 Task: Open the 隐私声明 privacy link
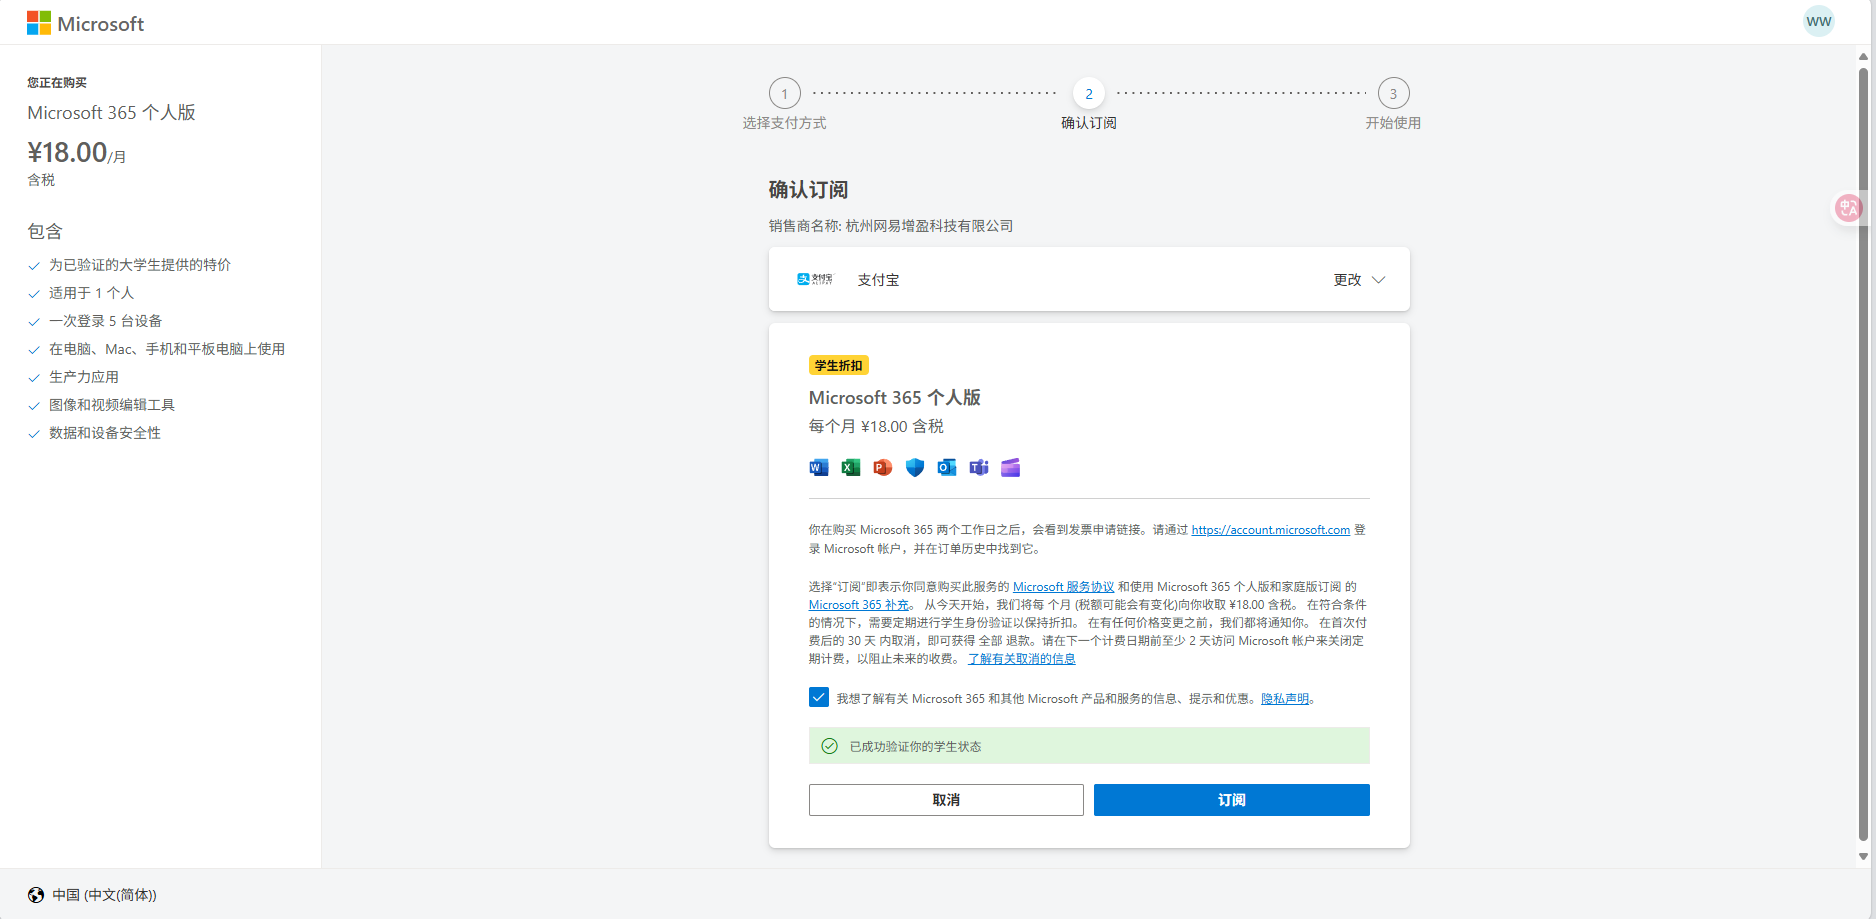(1285, 699)
